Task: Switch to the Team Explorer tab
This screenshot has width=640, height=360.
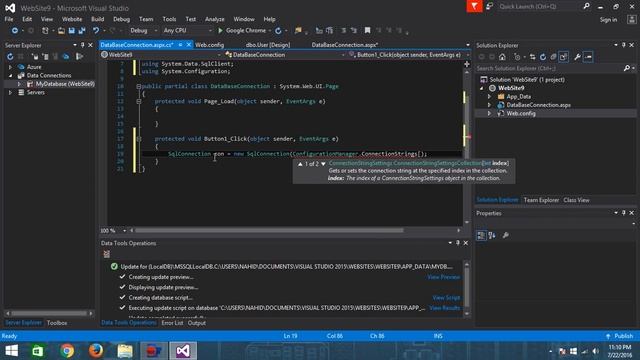Action: point(541,200)
